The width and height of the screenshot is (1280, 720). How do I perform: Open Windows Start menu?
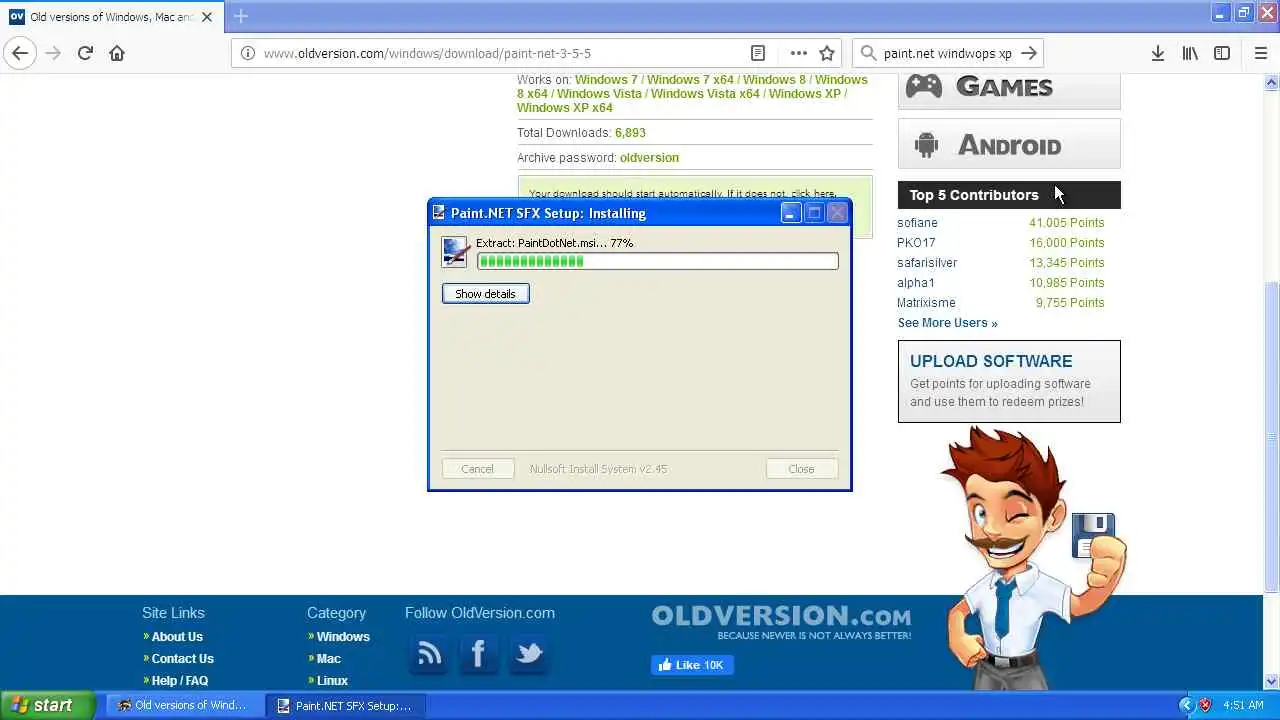click(46, 705)
